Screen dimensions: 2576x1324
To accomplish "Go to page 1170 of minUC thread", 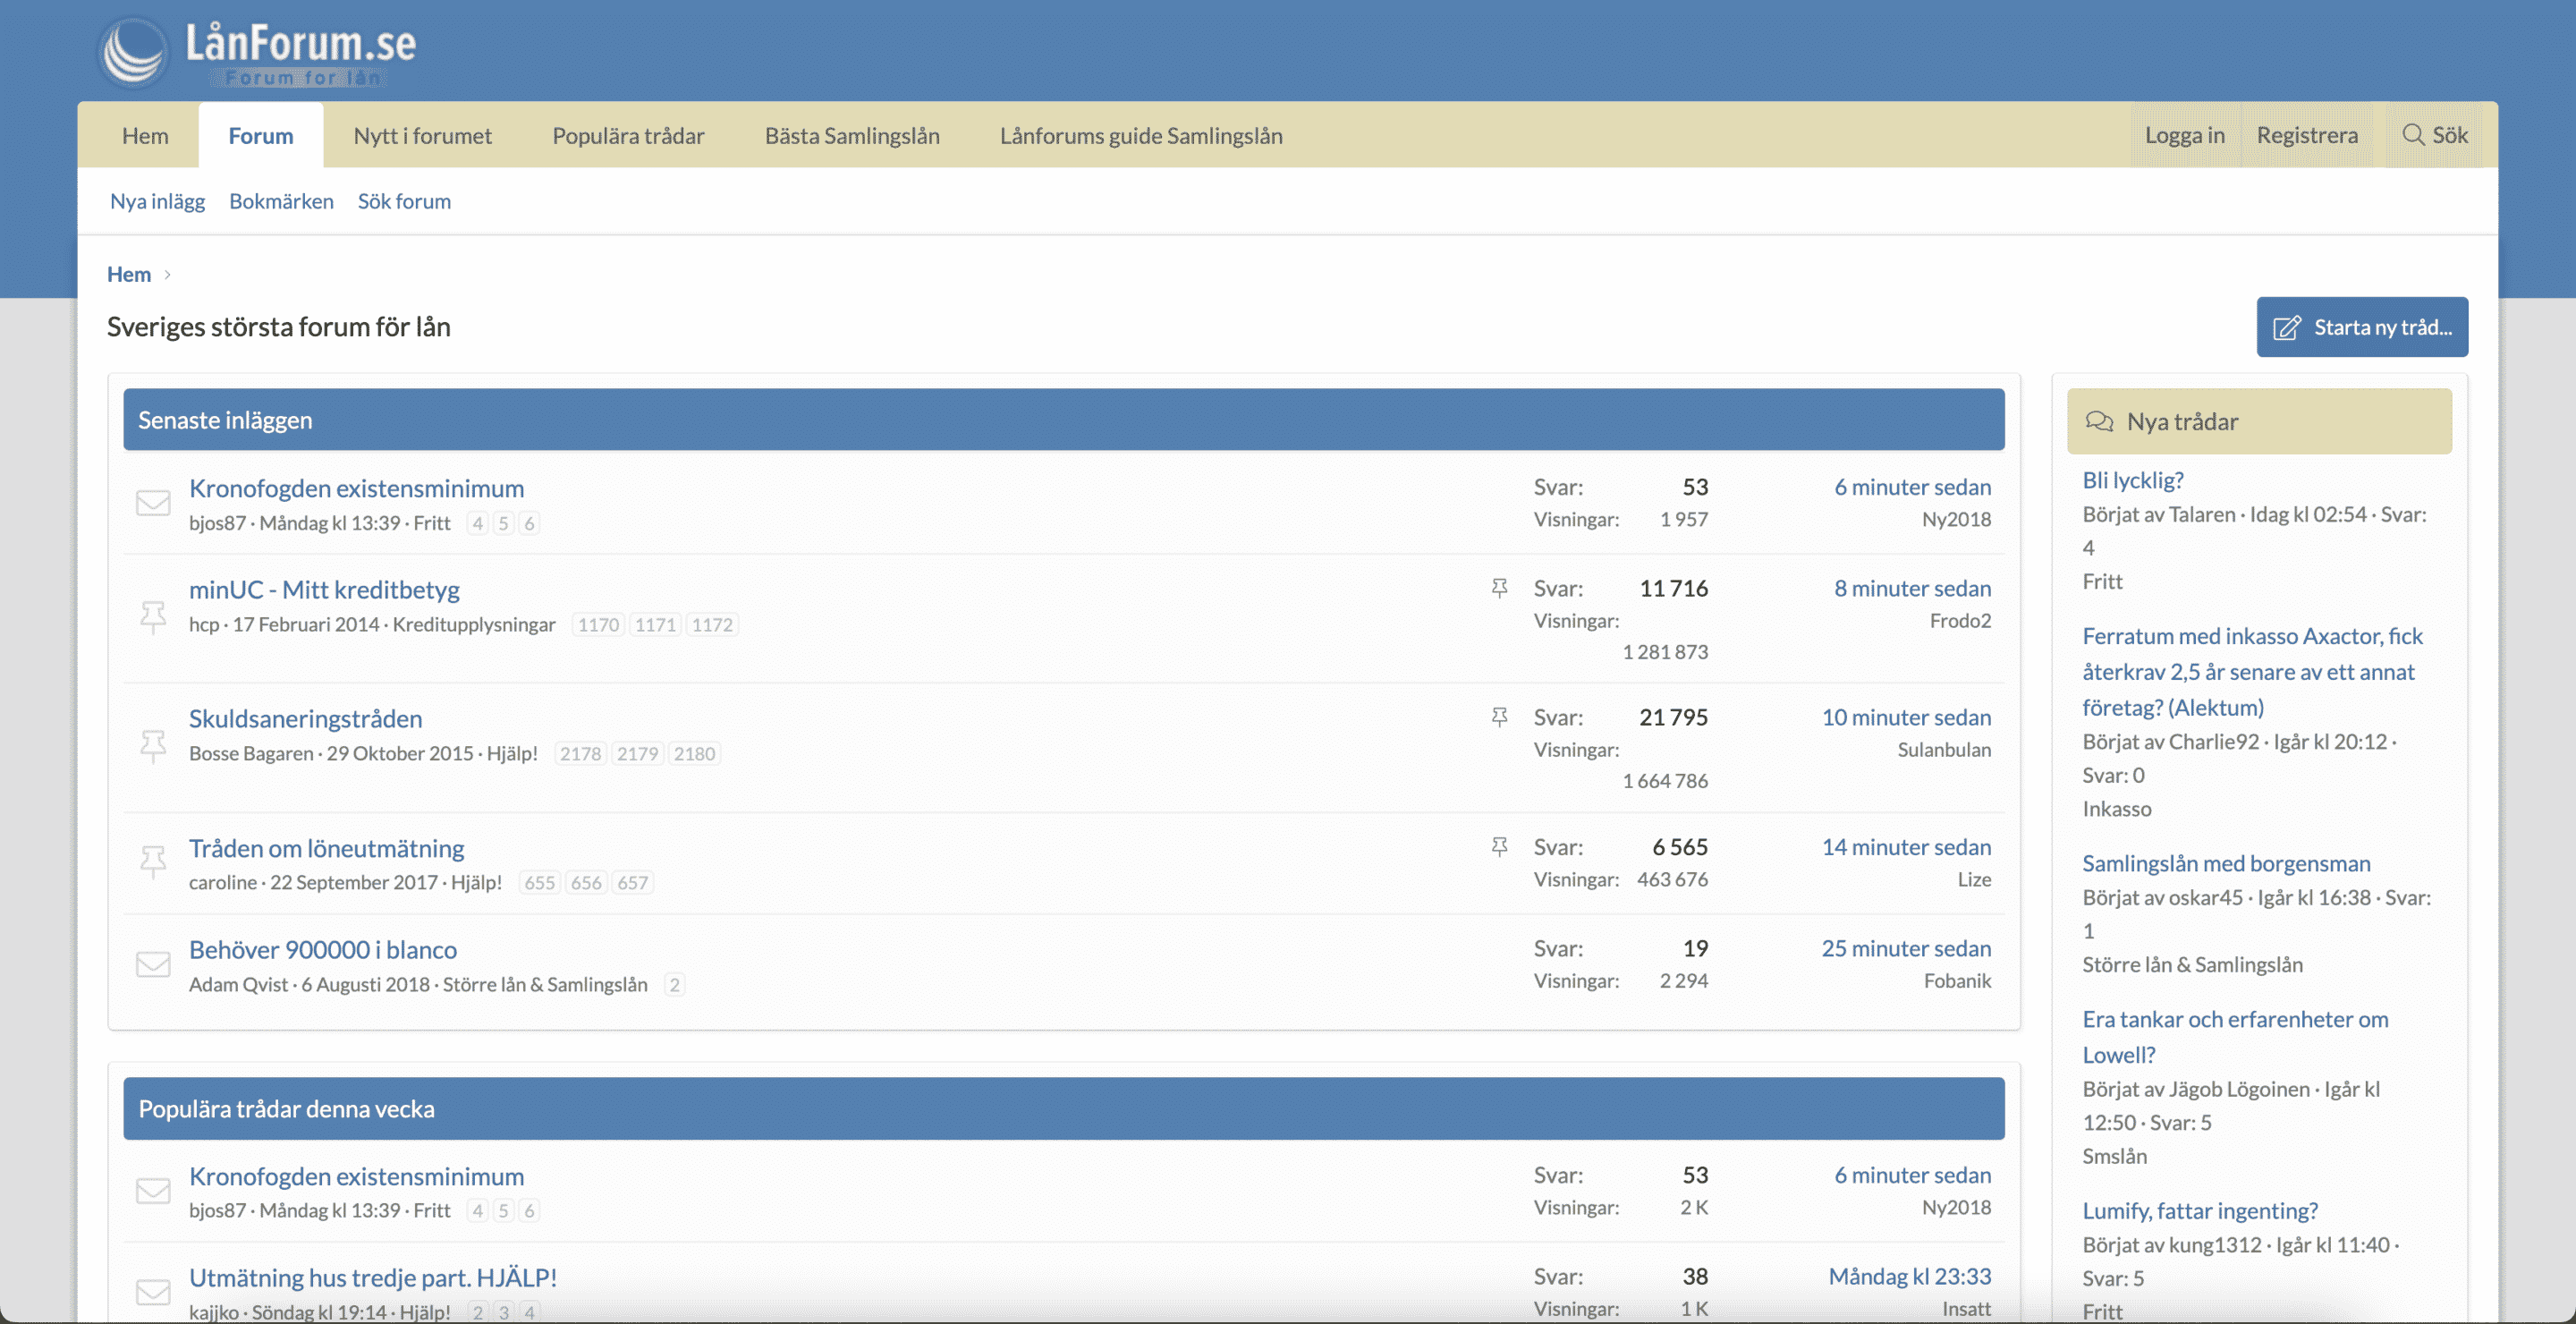I will coord(598,625).
